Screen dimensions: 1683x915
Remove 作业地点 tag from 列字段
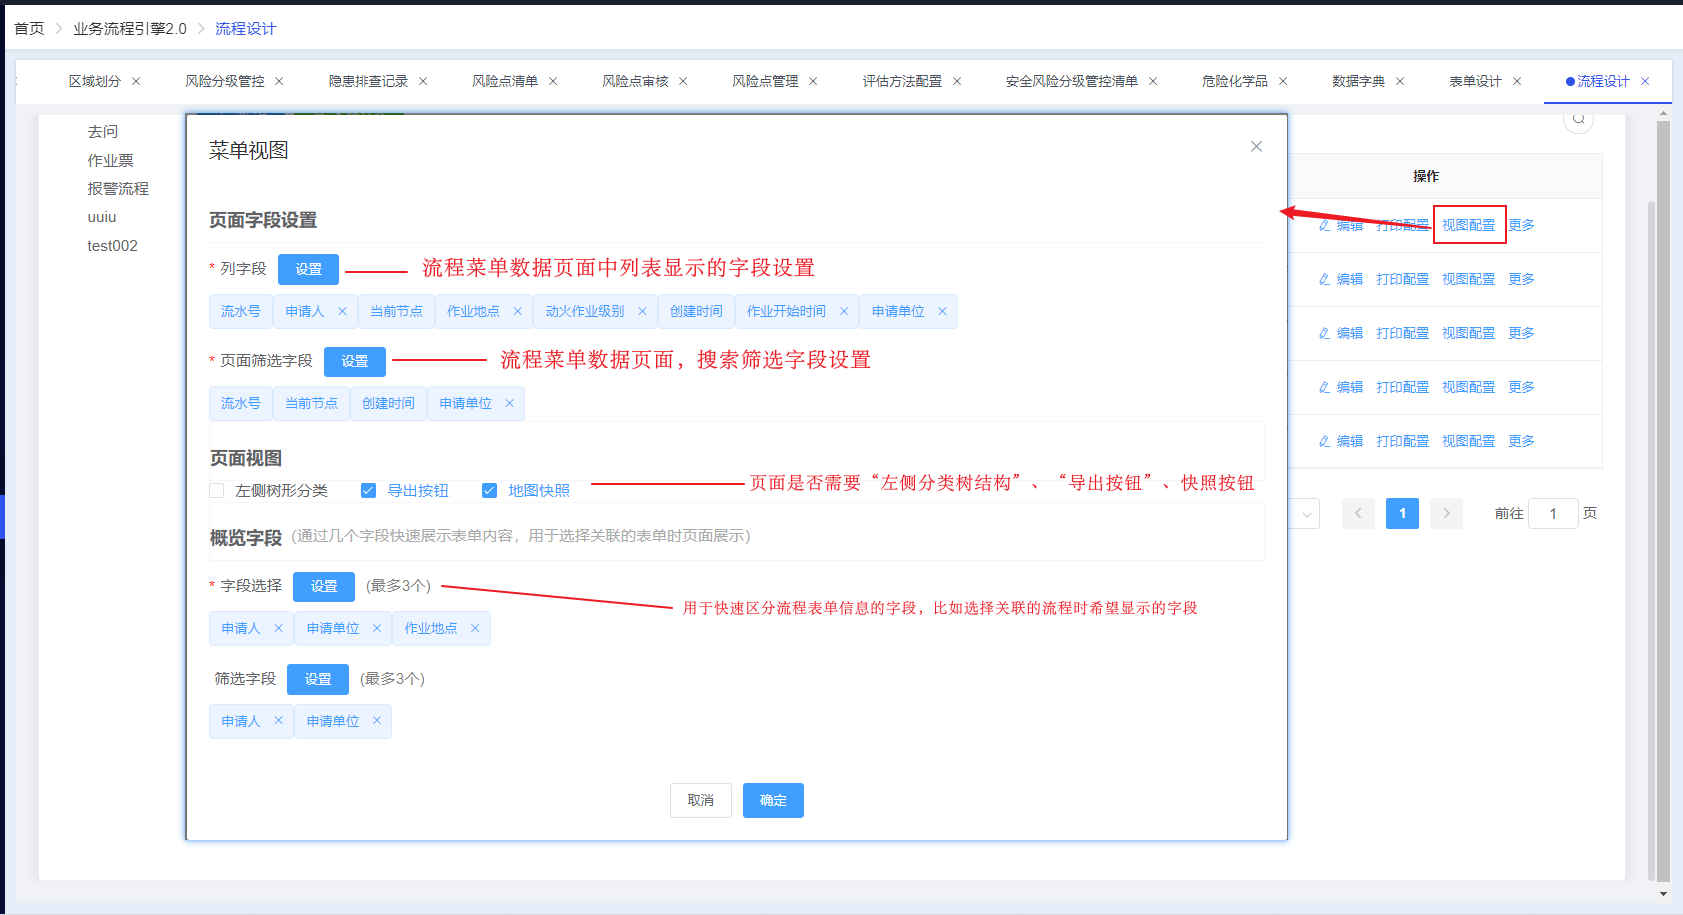pyautogui.click(x=517, y=311)
